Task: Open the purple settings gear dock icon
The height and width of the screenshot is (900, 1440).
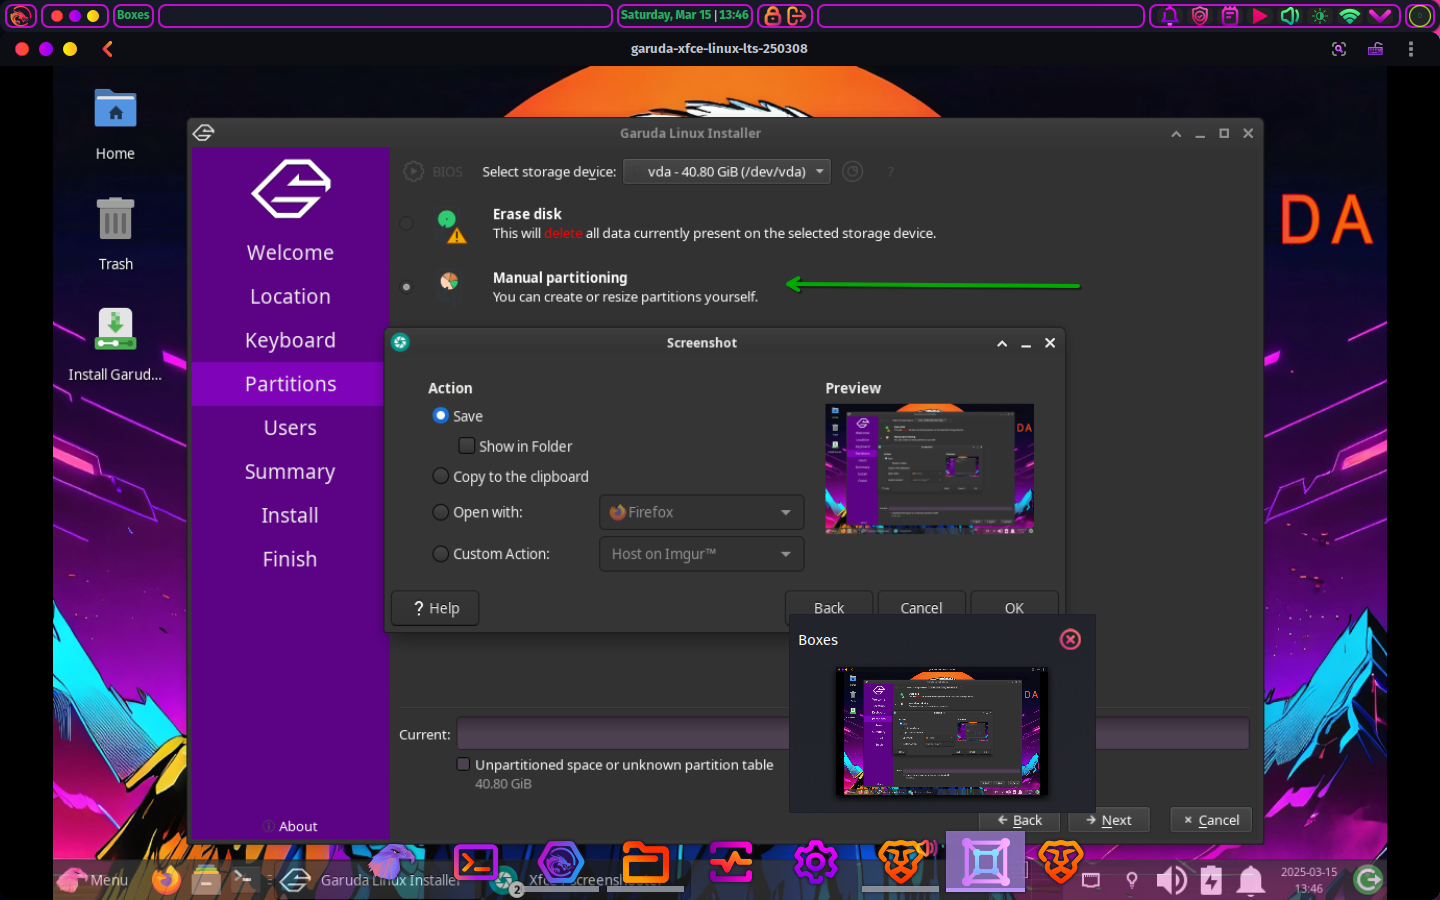Action: 816,862
